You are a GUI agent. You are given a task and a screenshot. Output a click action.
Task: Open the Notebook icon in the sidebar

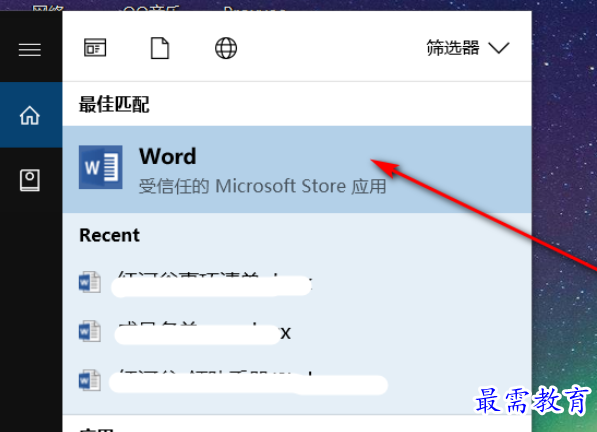click(x=30, y=180)
